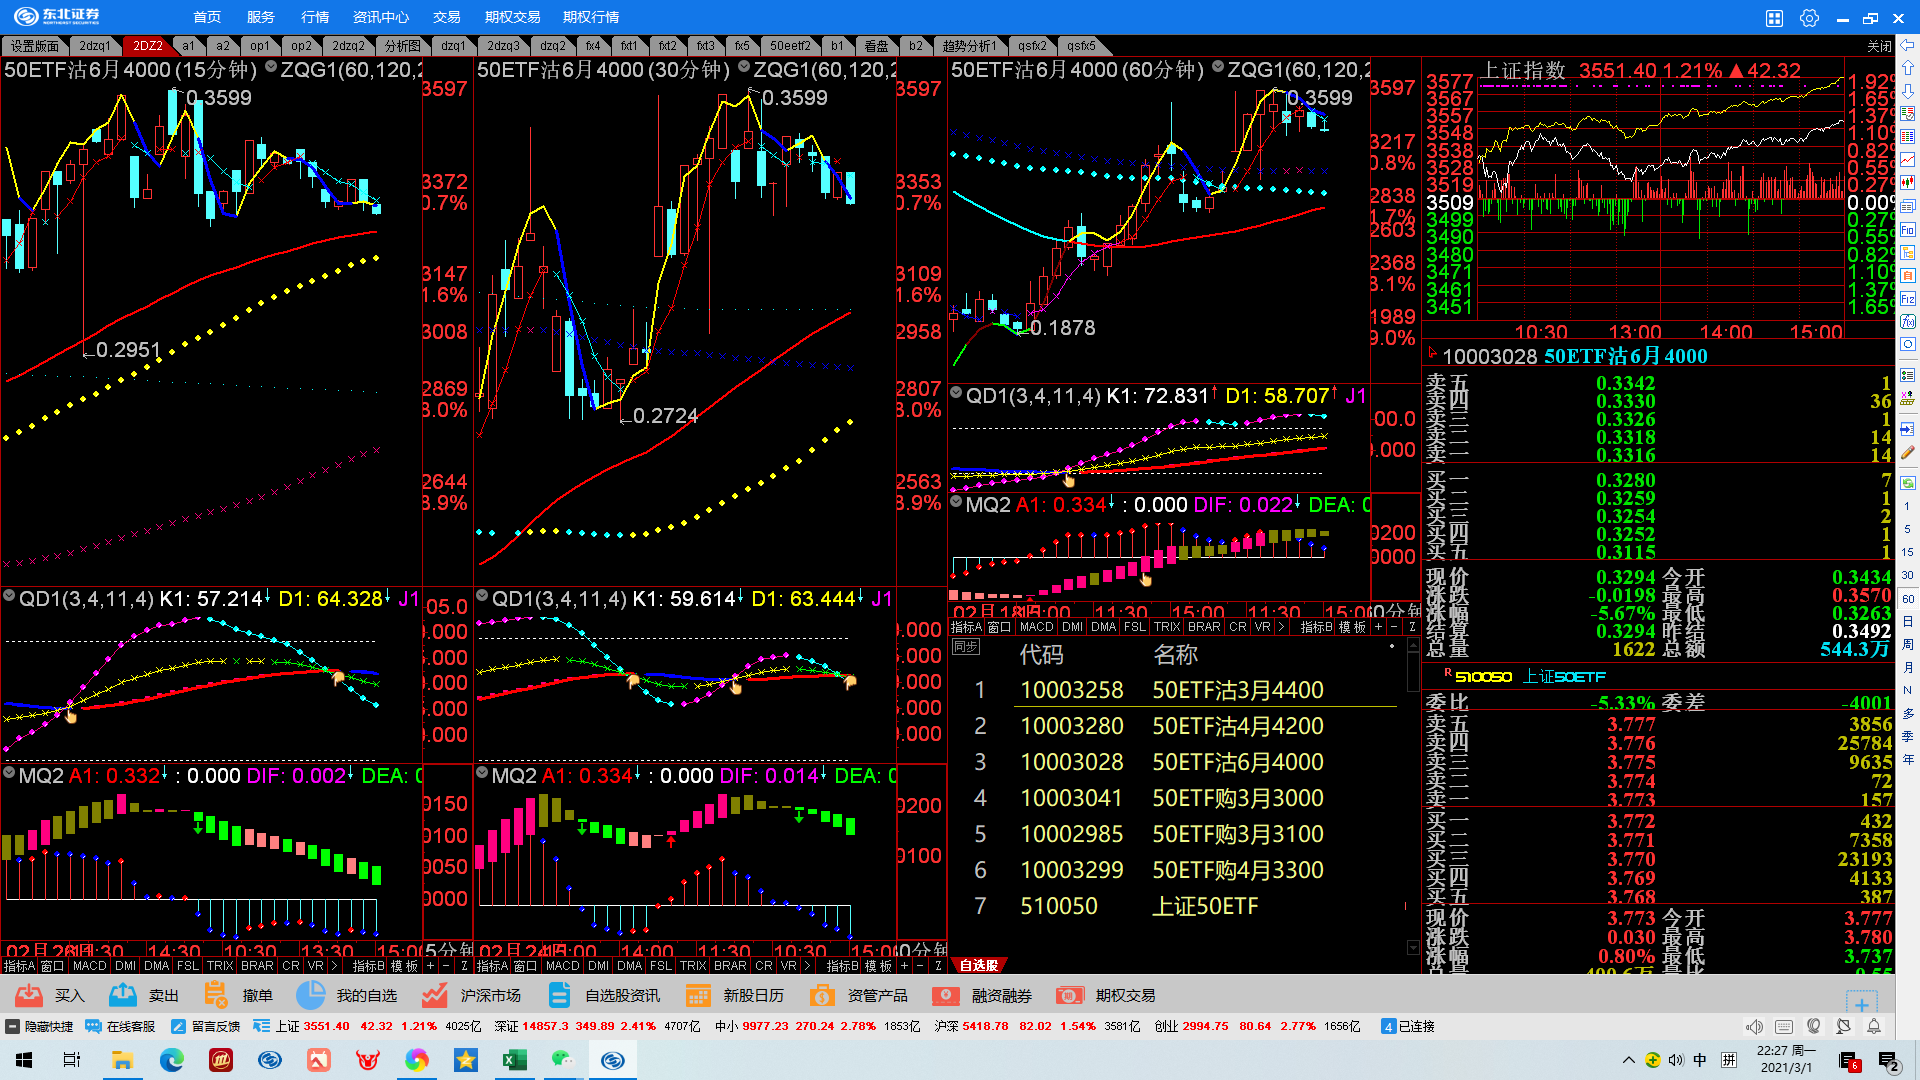The image size is (1920, 1080).
Task: Select MACD indicator under 15分钟 chart
Action: [x=89, y=966]
